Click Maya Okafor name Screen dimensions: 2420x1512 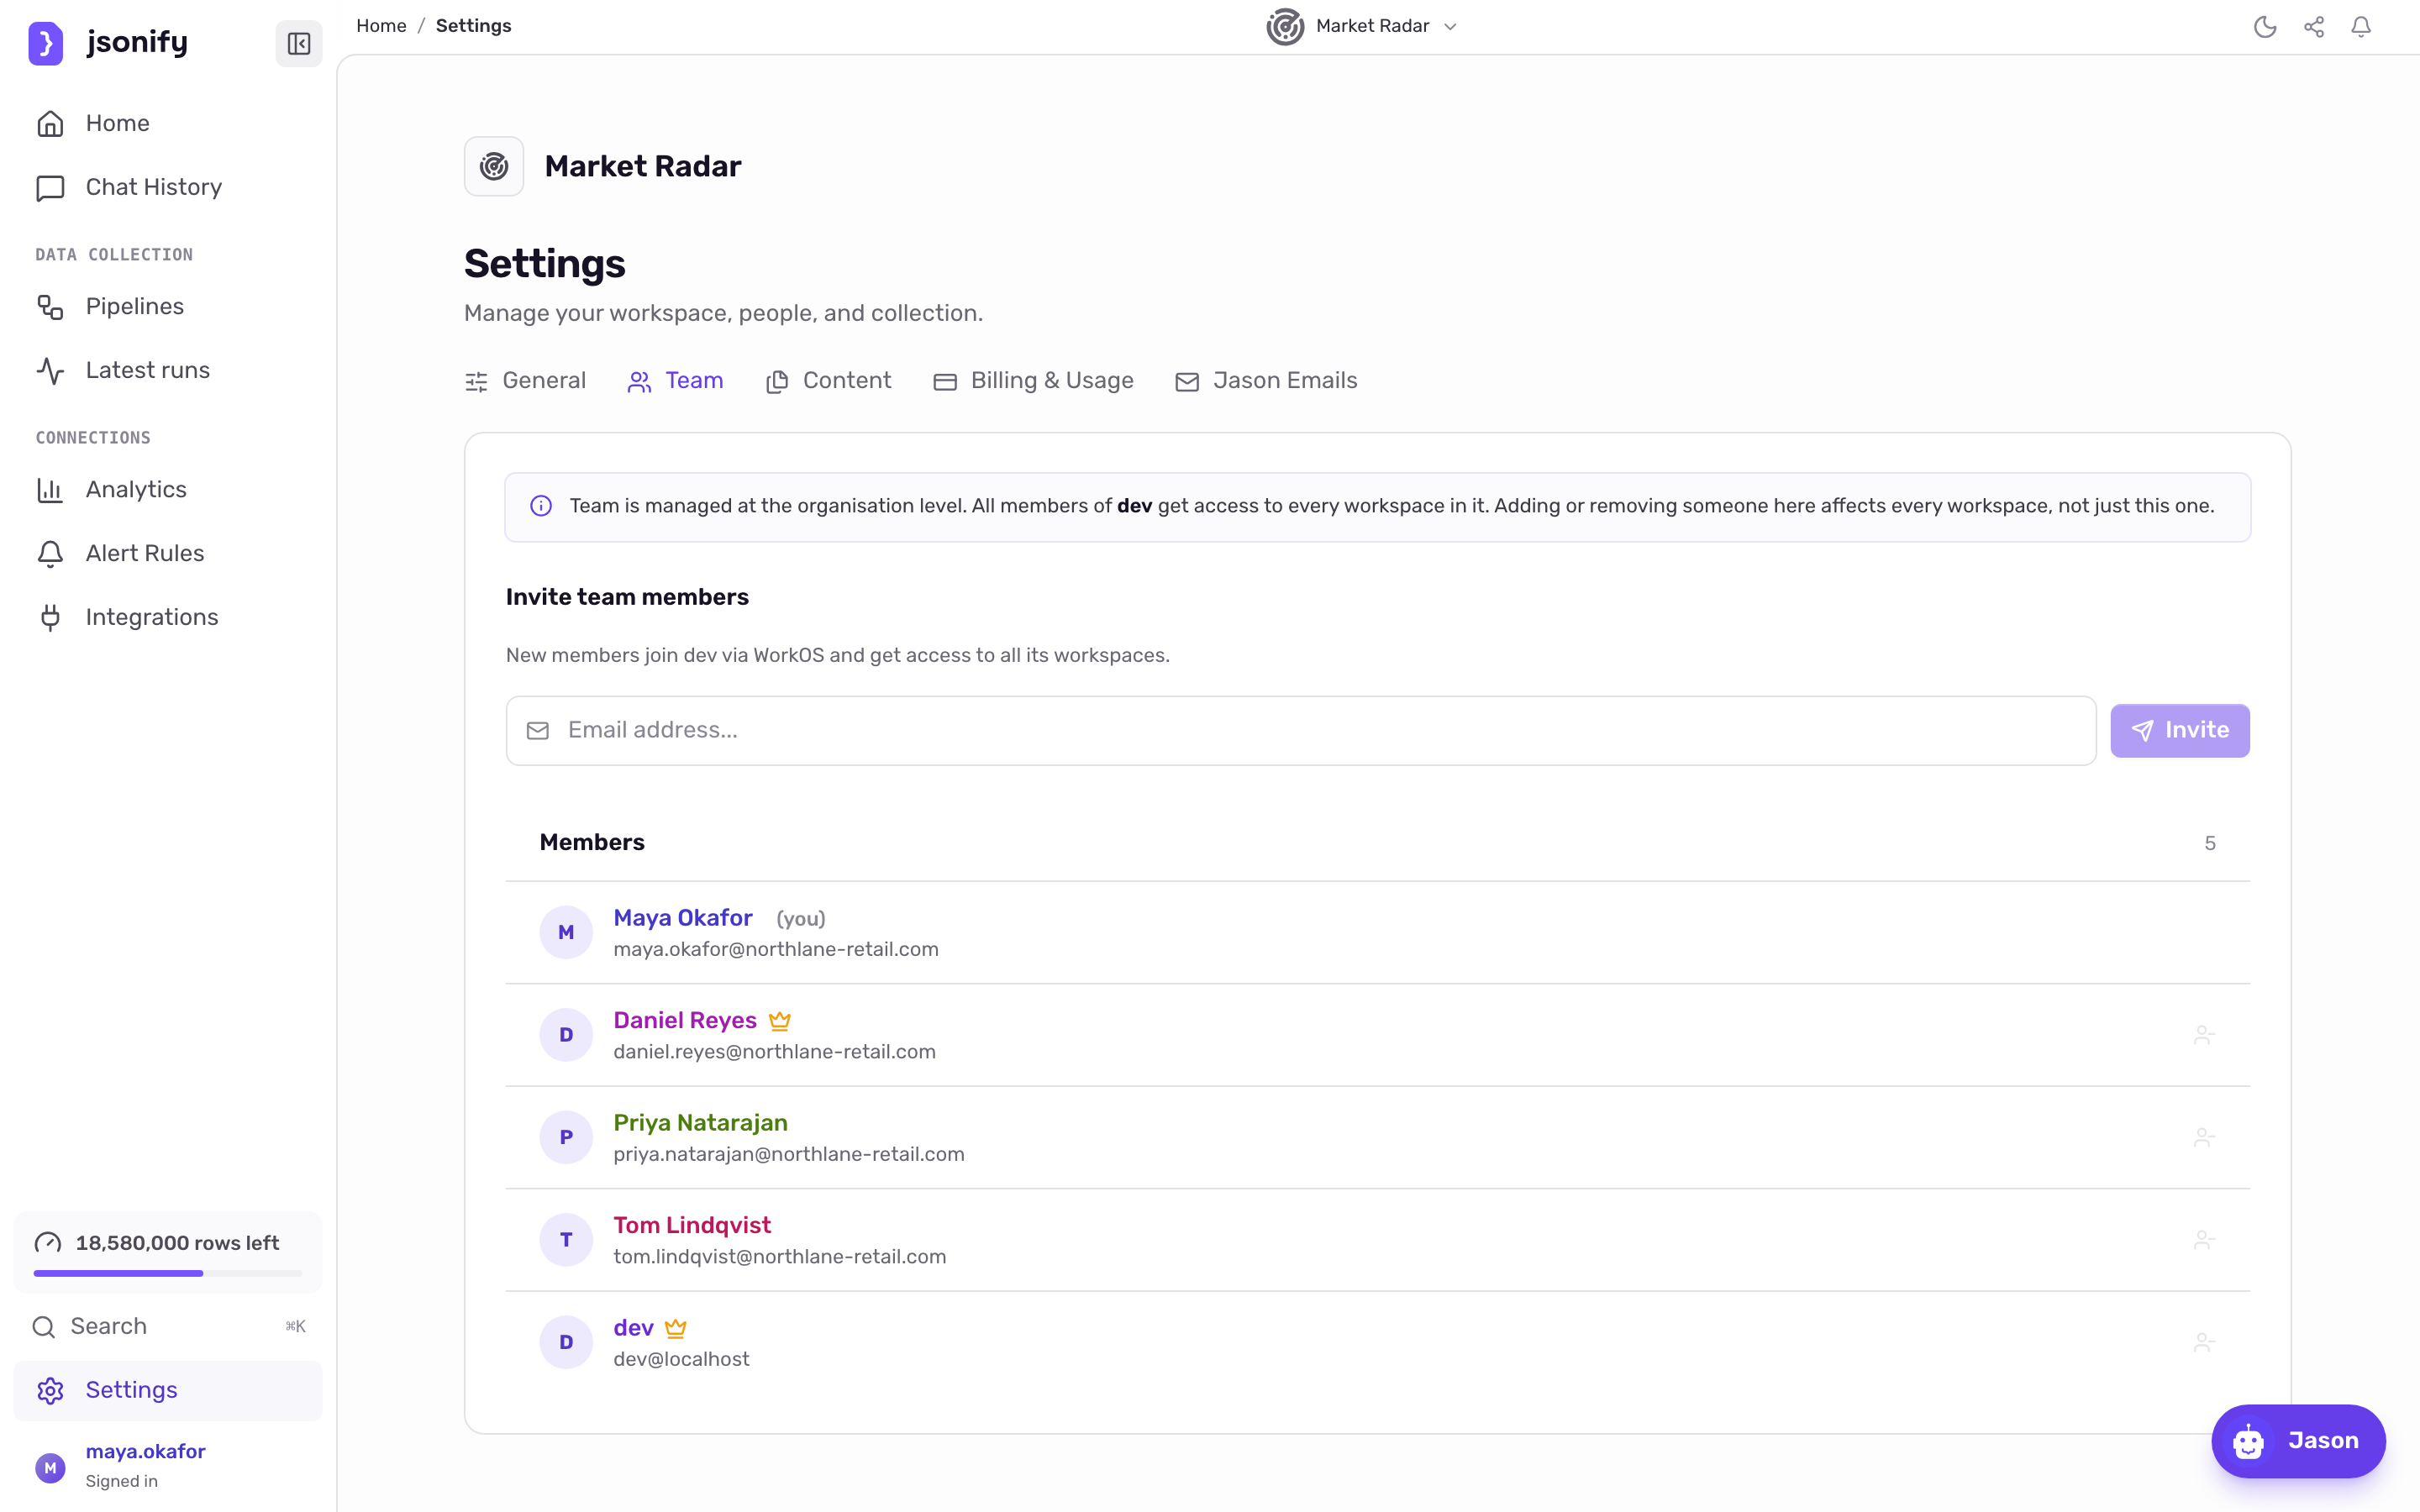[683, 918]
